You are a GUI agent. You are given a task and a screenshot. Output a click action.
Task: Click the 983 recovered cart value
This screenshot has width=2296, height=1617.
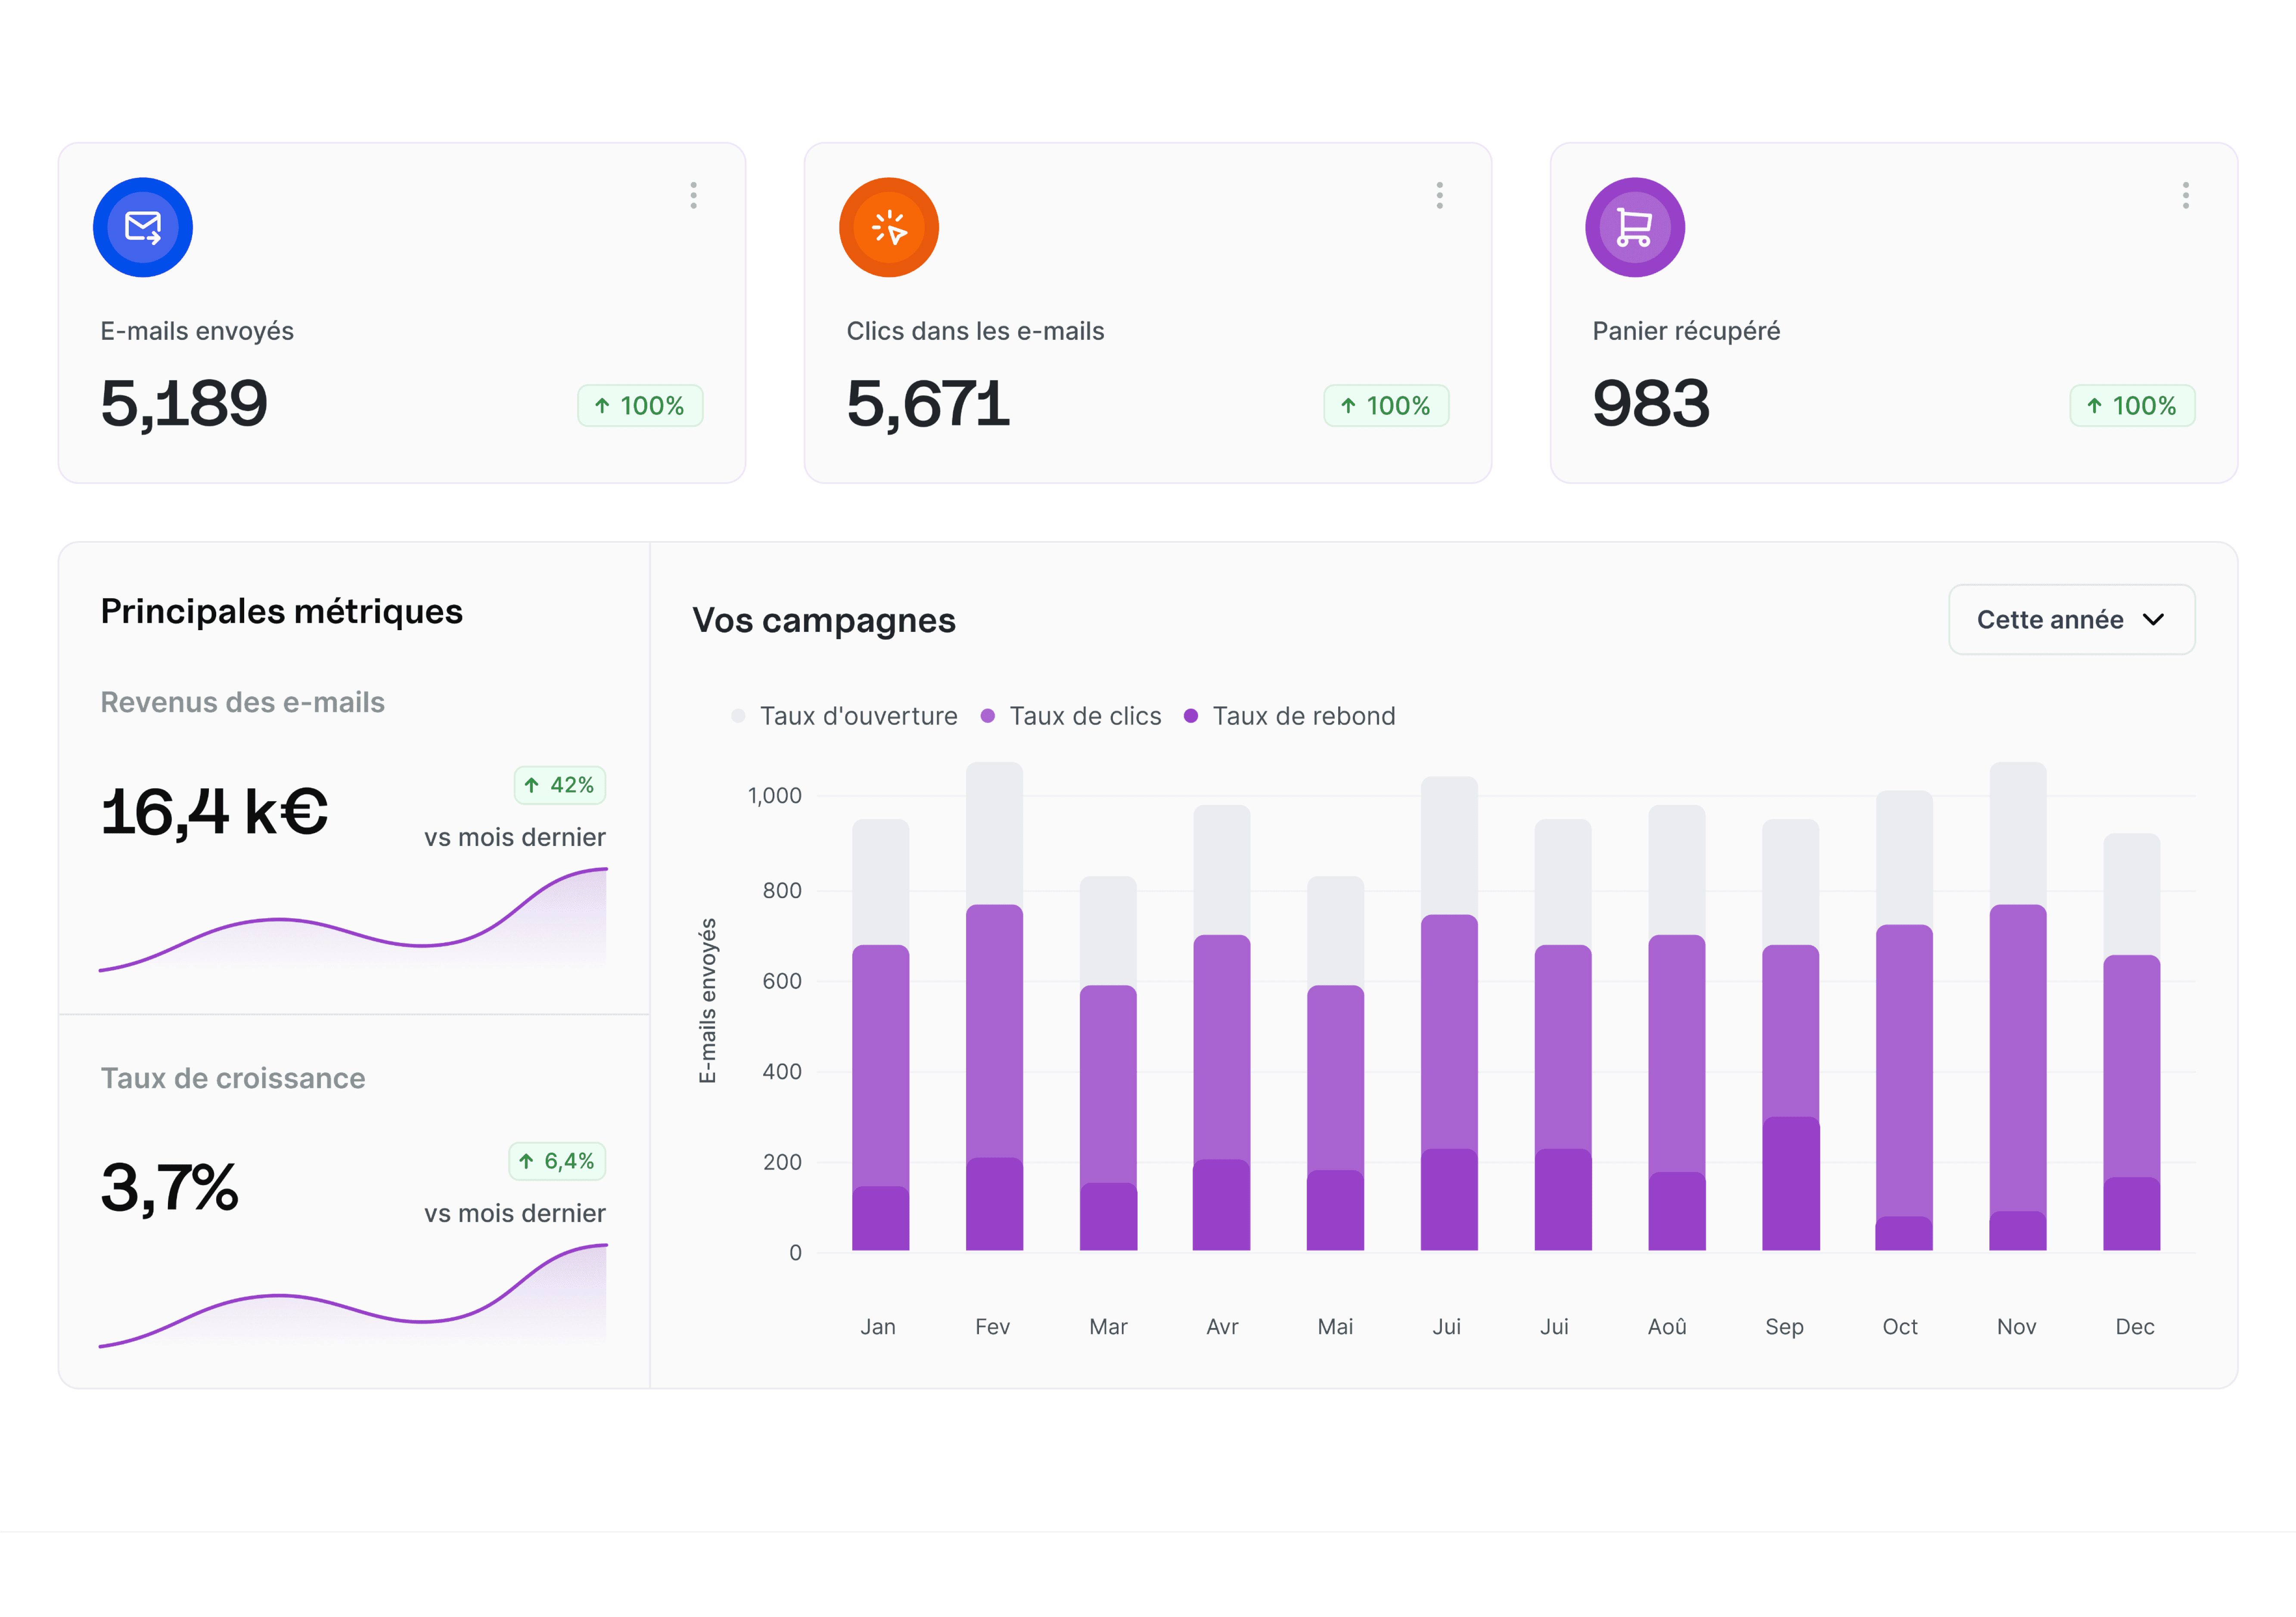(x=1651, y=404)
